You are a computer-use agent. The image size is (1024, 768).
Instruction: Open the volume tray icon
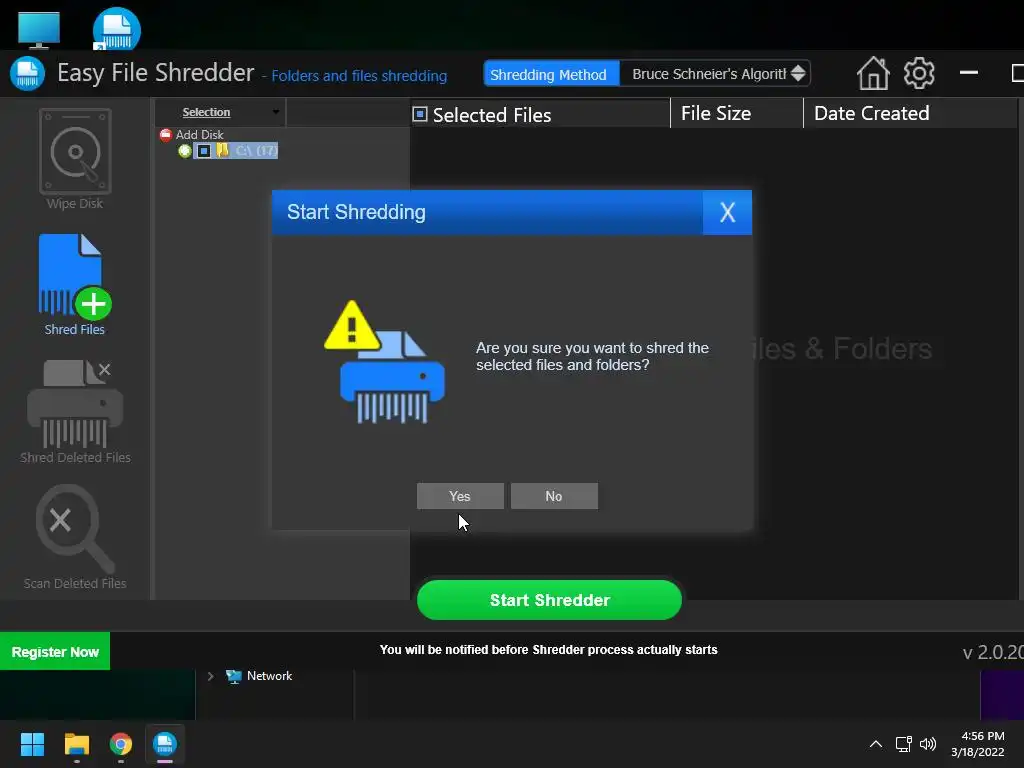coord(928,744)
